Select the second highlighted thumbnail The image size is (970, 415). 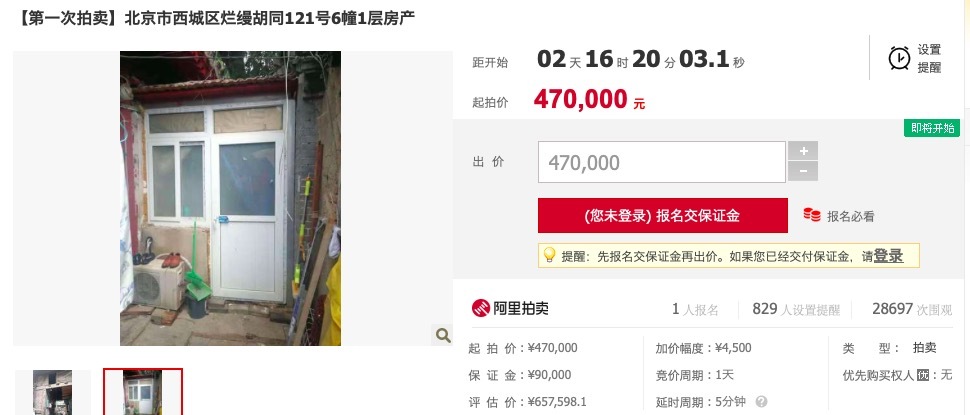pyautogui.click(x=143, y=392)
